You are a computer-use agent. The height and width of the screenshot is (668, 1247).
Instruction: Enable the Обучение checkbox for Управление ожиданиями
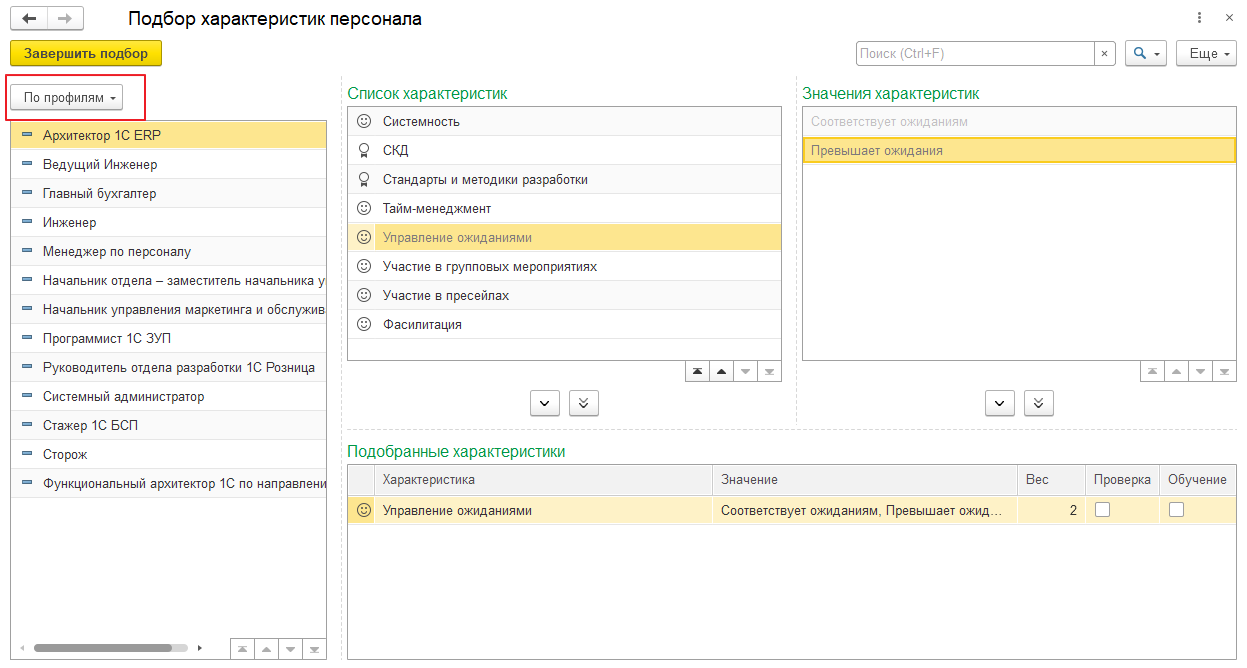(1176, 510)
